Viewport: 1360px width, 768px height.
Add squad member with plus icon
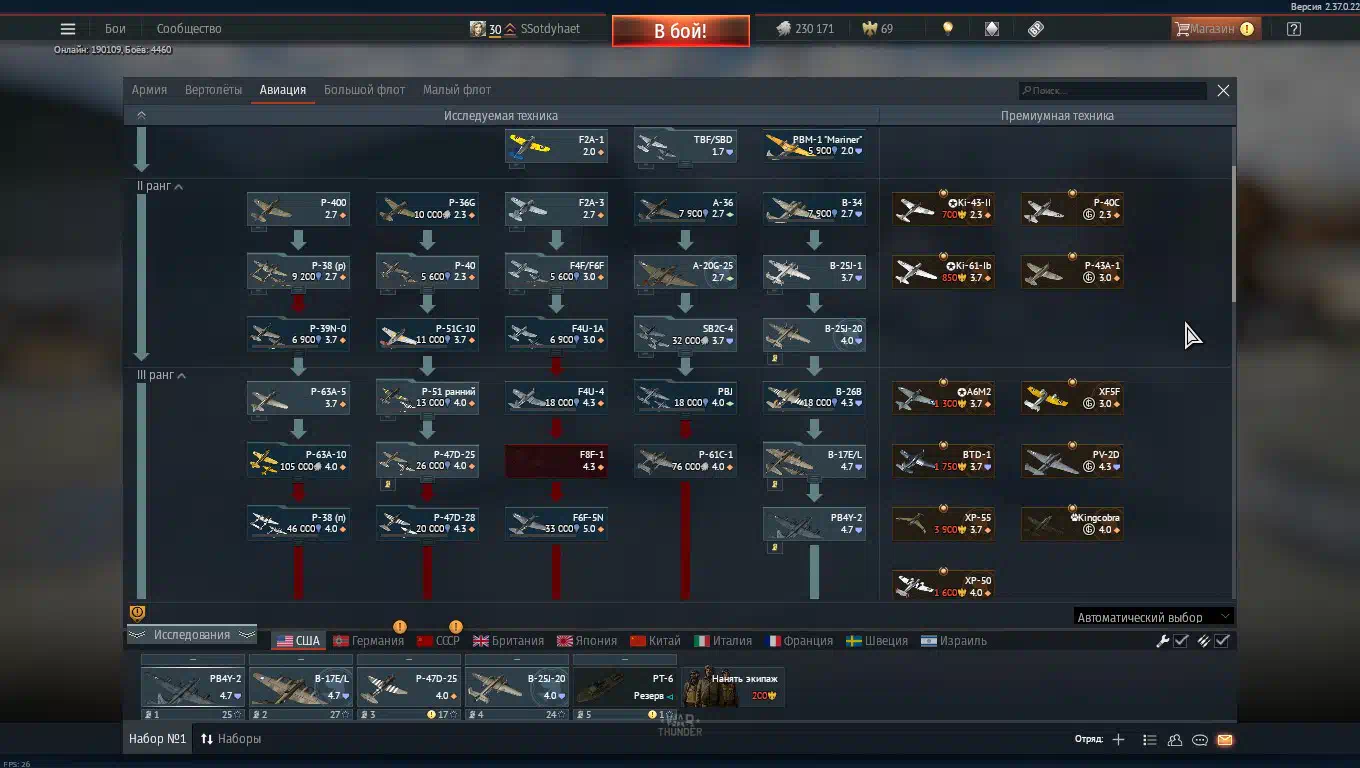pos(1118,740)
